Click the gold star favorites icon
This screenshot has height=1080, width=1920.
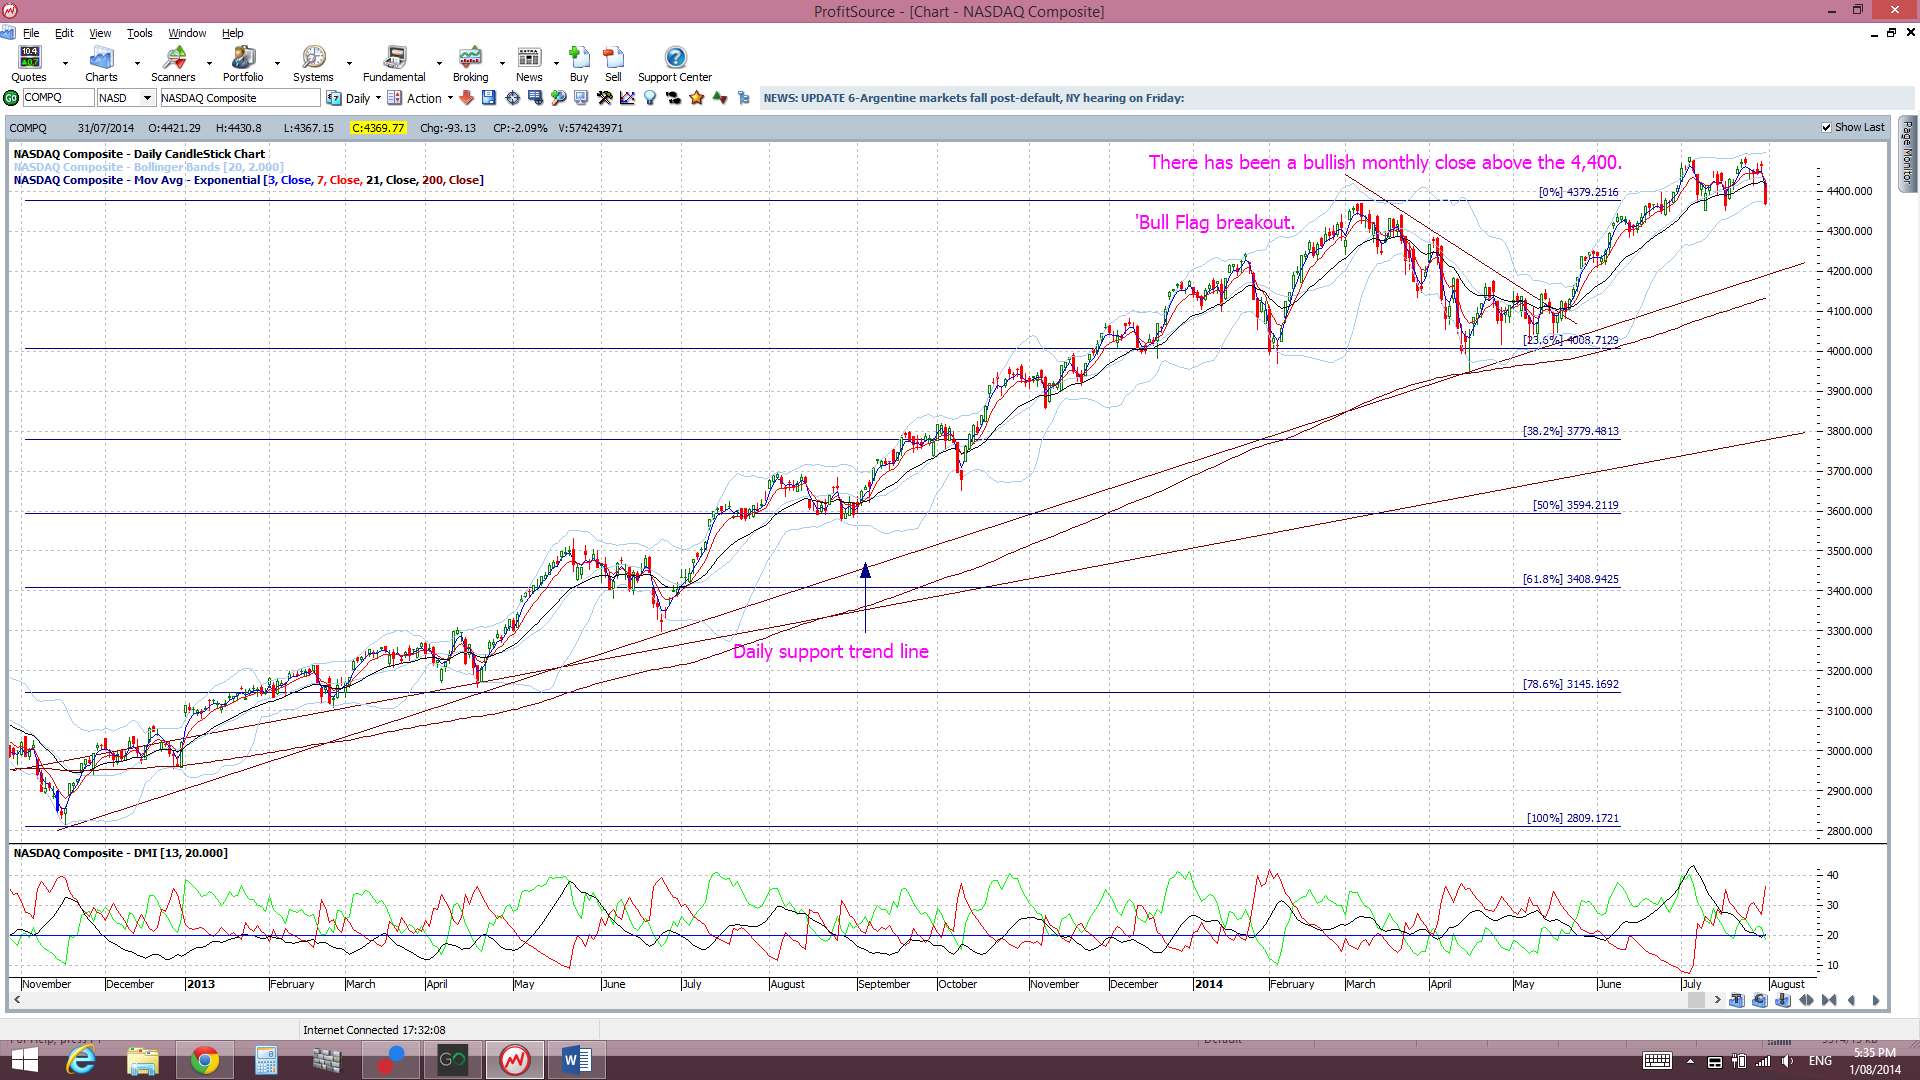coord(697,98)
